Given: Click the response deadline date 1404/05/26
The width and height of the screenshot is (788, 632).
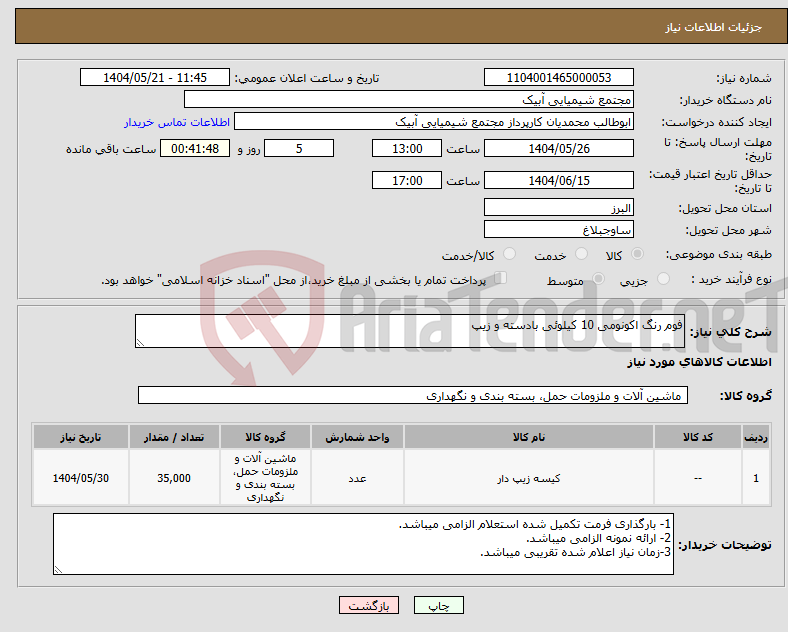Looking at the screenshot, I should 559,149.
